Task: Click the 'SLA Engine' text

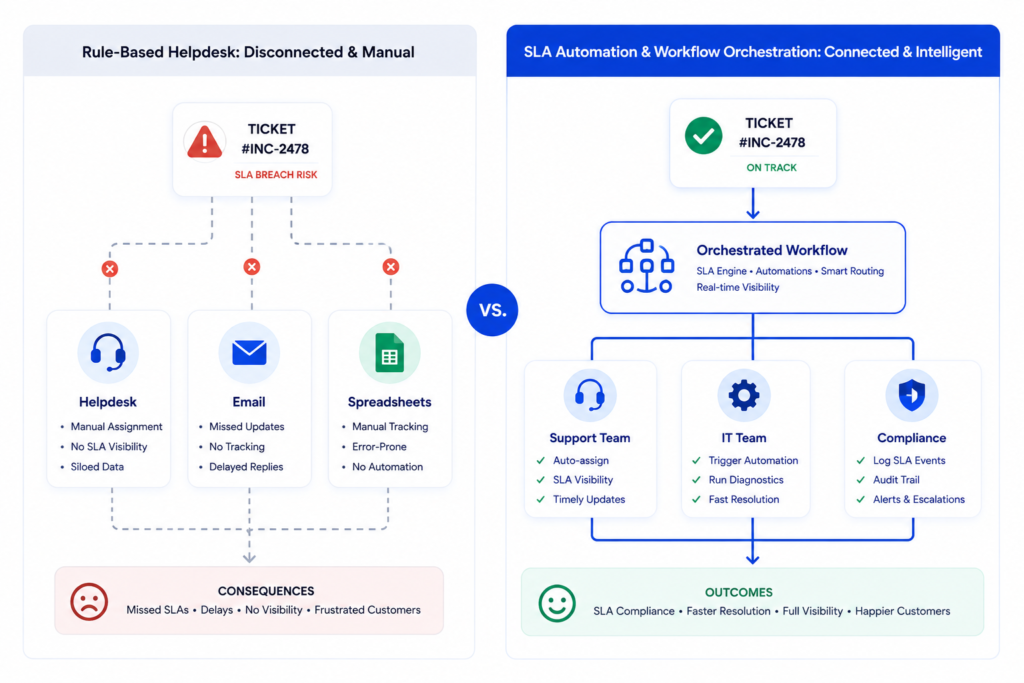Action: point(721,271)
